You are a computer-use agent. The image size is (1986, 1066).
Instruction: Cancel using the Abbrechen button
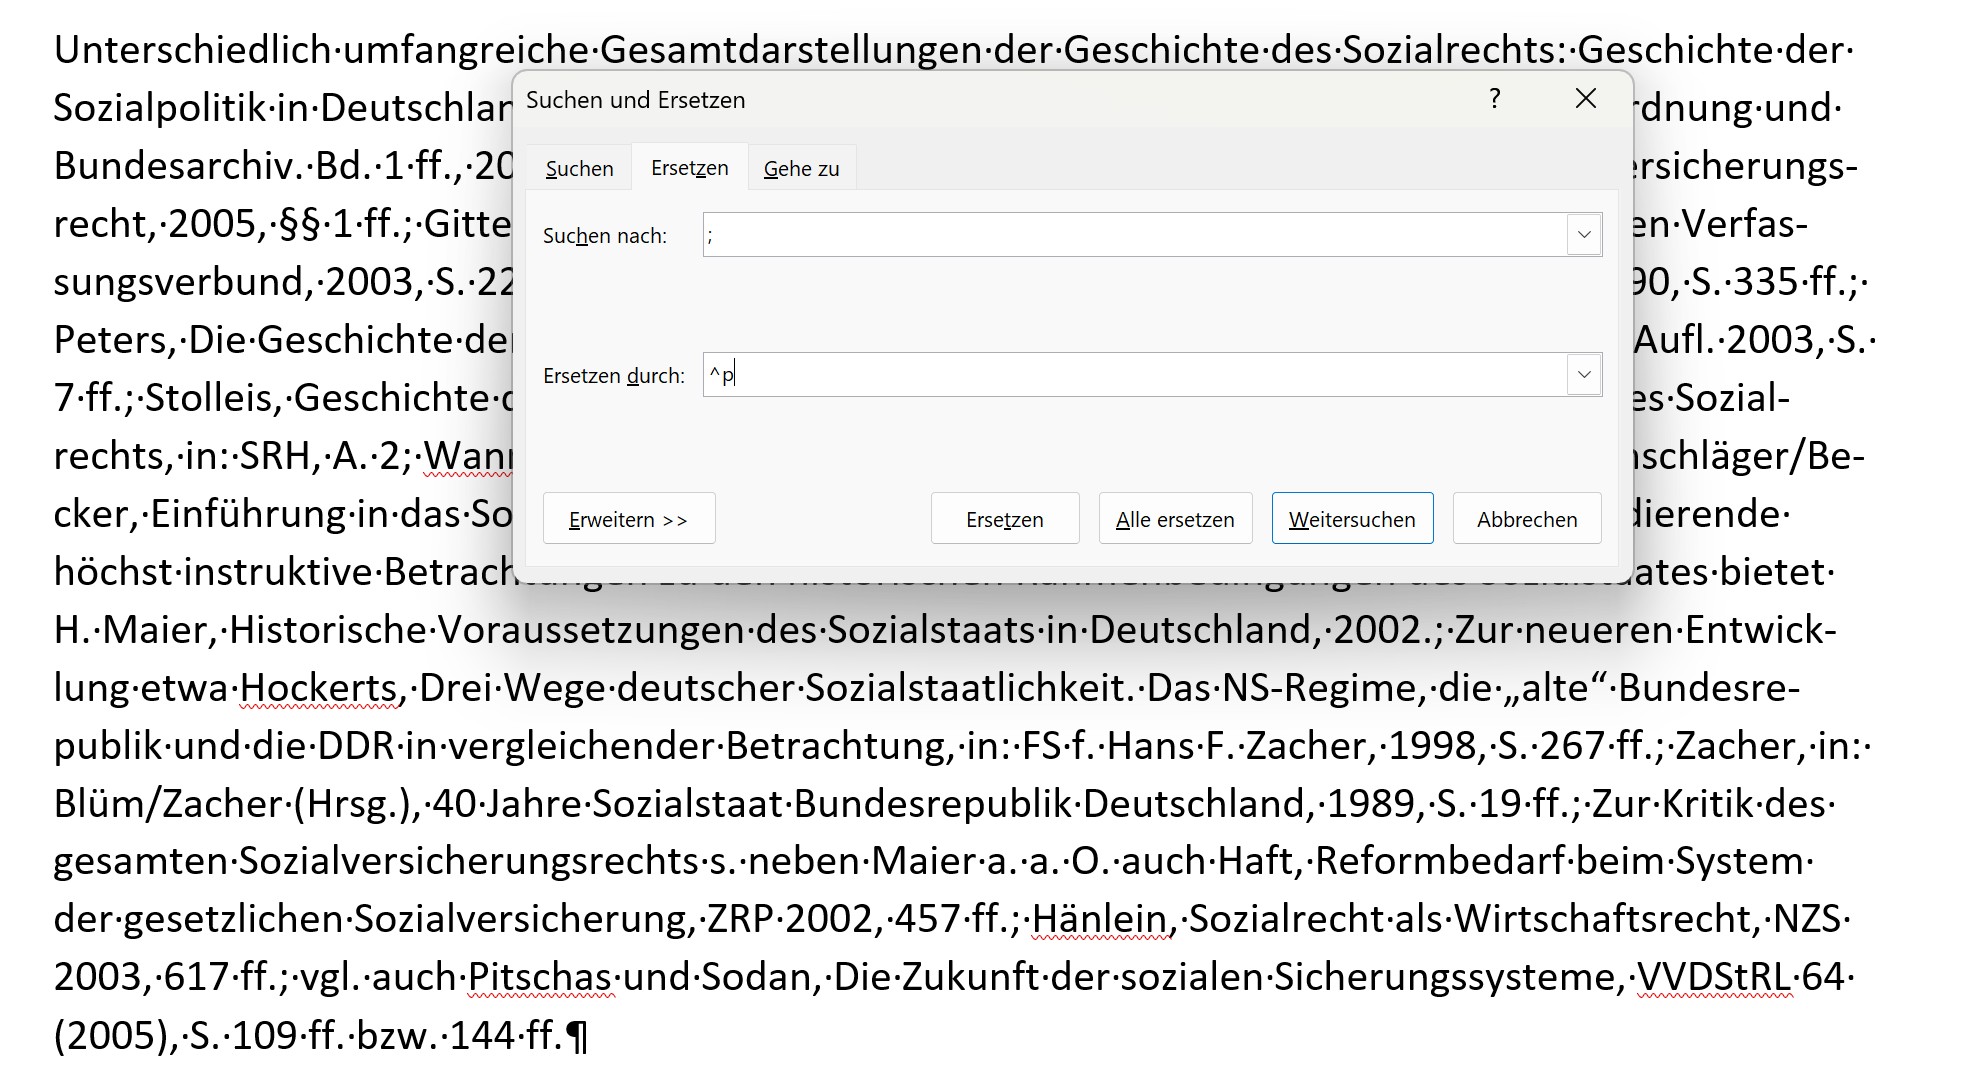click(1526, 519)
